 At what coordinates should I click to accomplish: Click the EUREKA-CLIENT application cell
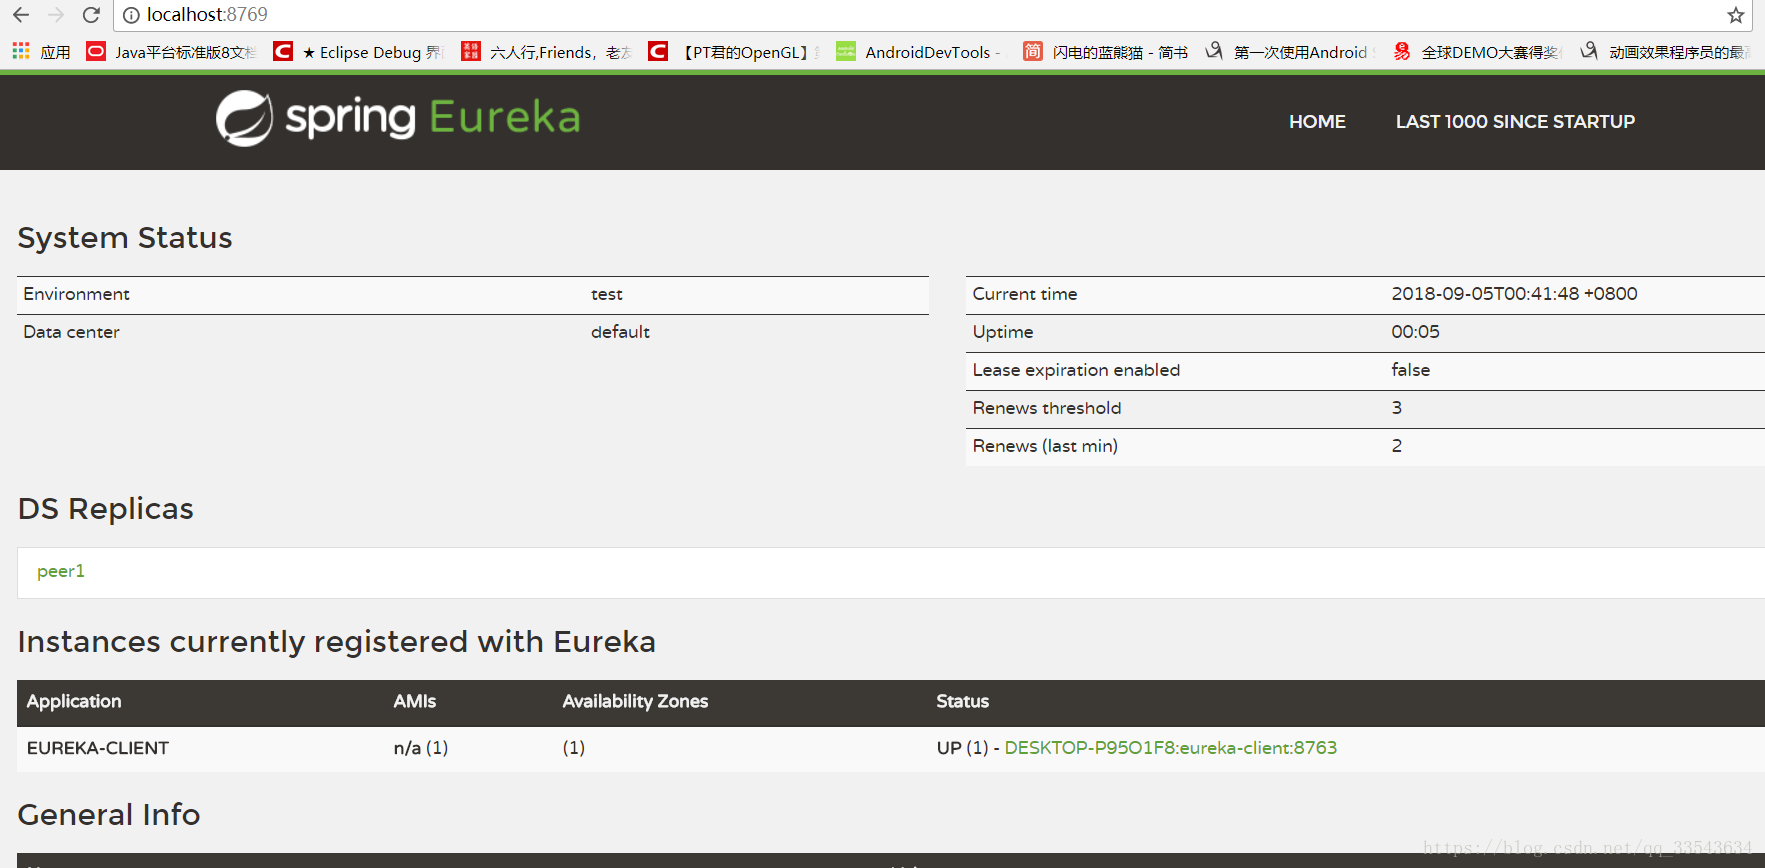(x=98, y=748)
